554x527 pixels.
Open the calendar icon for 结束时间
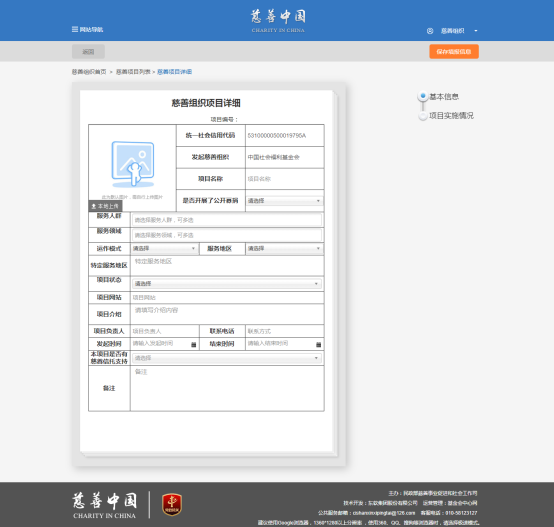(x=318, y=344)
